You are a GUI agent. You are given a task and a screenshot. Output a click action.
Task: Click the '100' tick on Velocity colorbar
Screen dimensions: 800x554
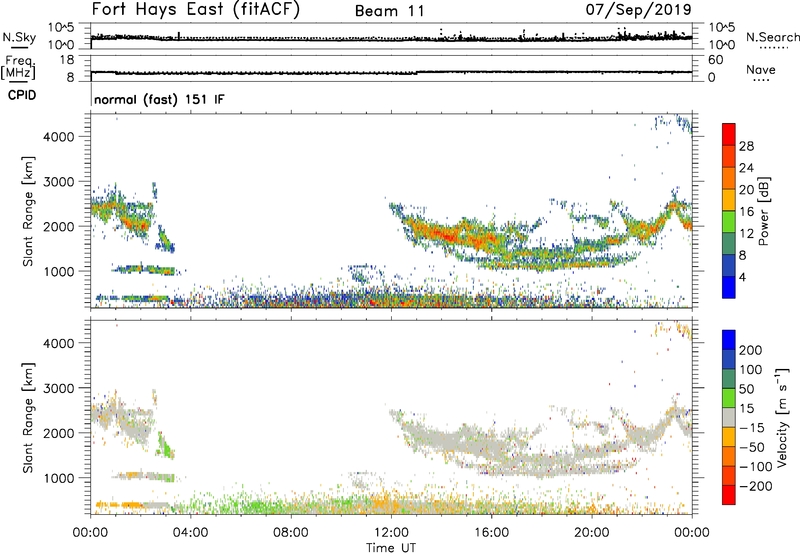[751, 369]
